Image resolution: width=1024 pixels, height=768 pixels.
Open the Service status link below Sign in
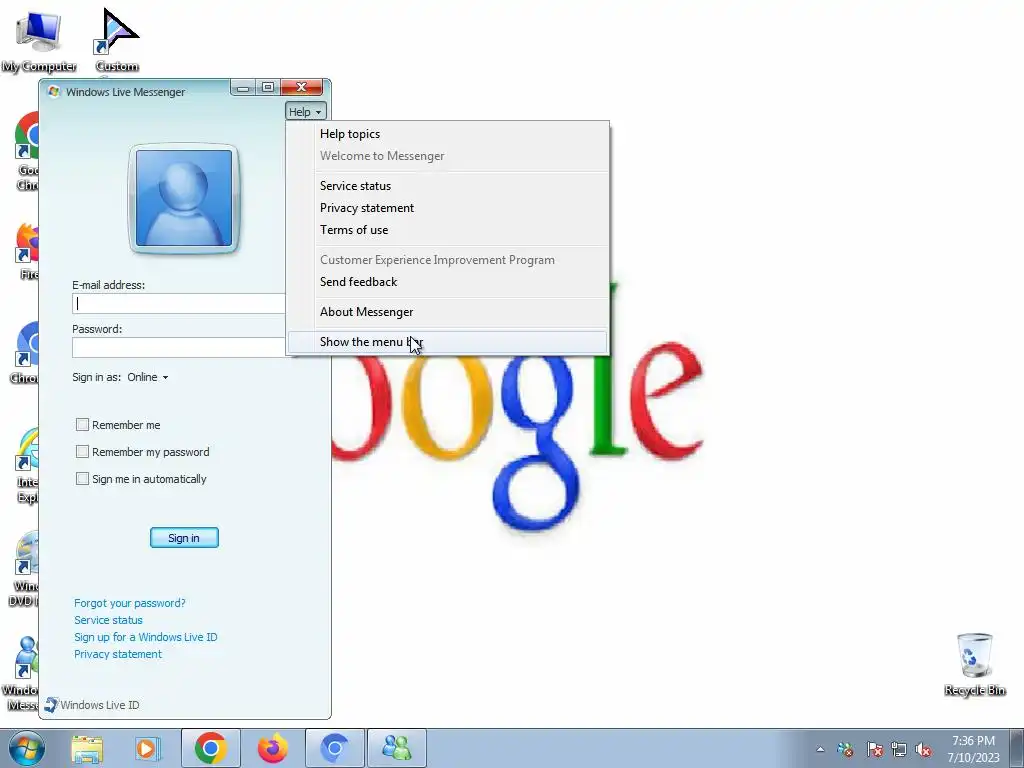(x=108, y=620)
